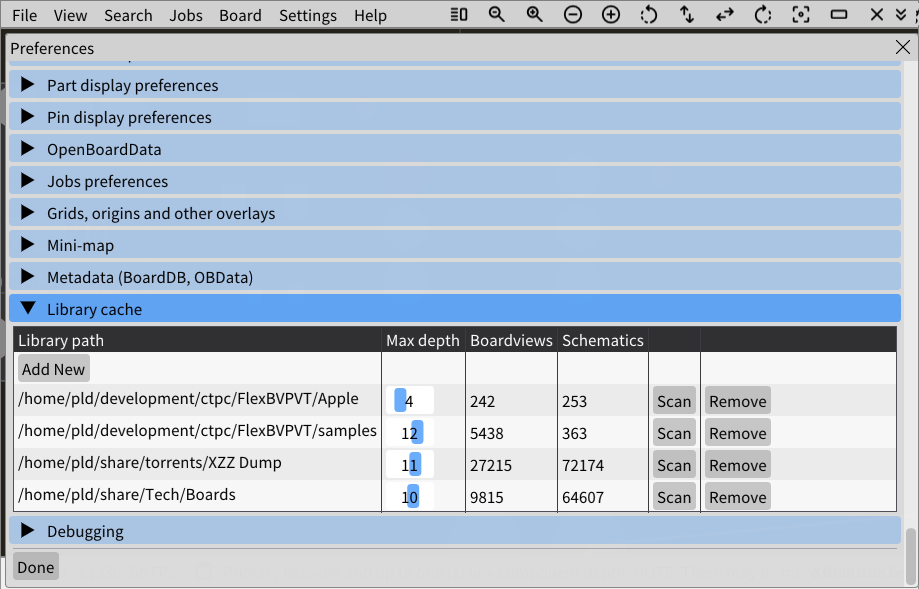This screenshot has height=589, width=919.
Task: Center the view using the crosshair icon
Action: [x=799, y=15]
